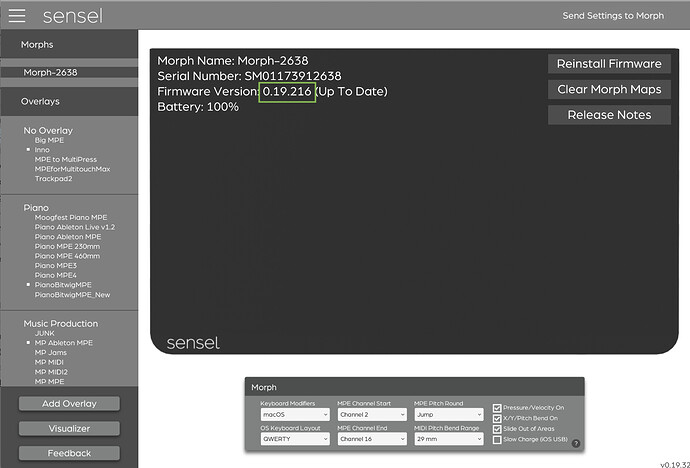Select MPE to MultiPress map
The width and height of the screenshot is (690, 468).
tap(66, 160)
